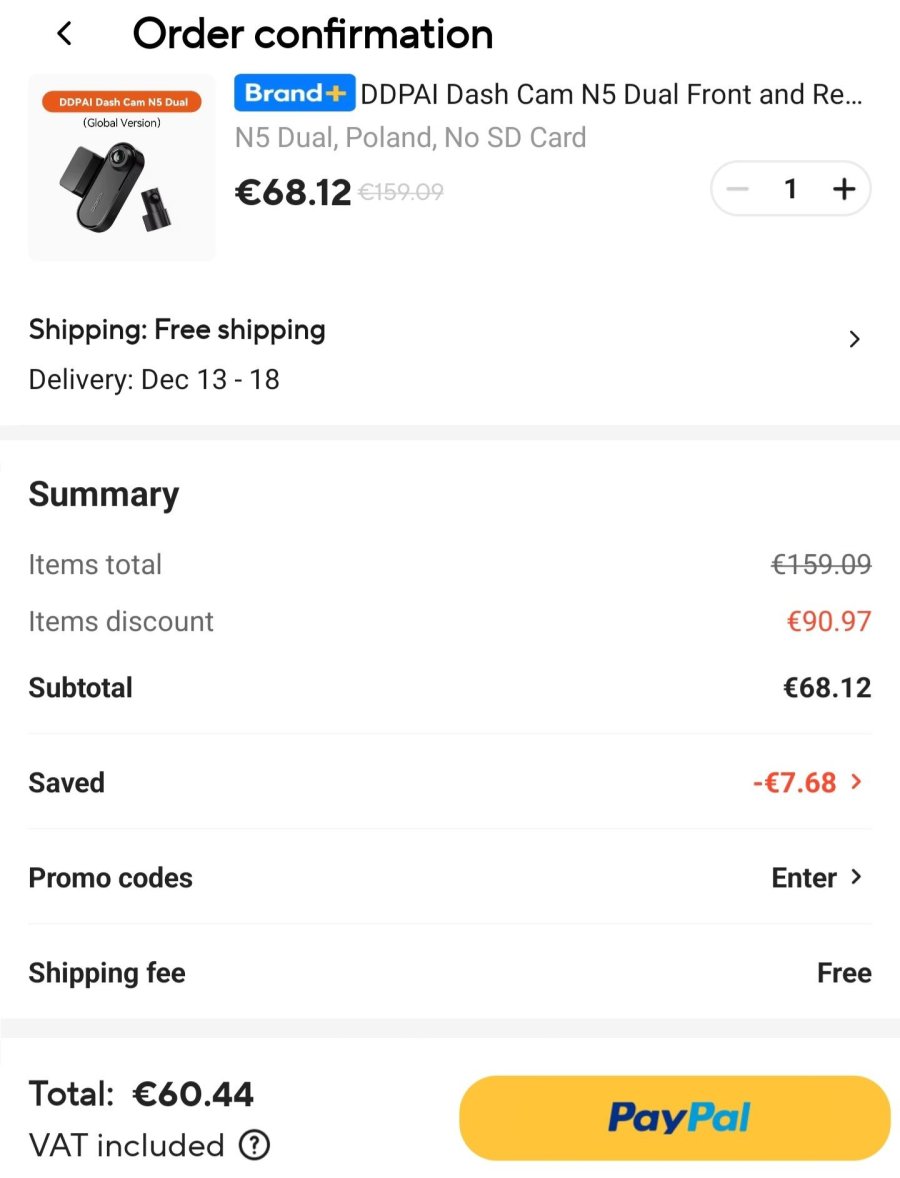Increase quantity with plus button
900x1178 pixels.
click(x=844, y=189)
